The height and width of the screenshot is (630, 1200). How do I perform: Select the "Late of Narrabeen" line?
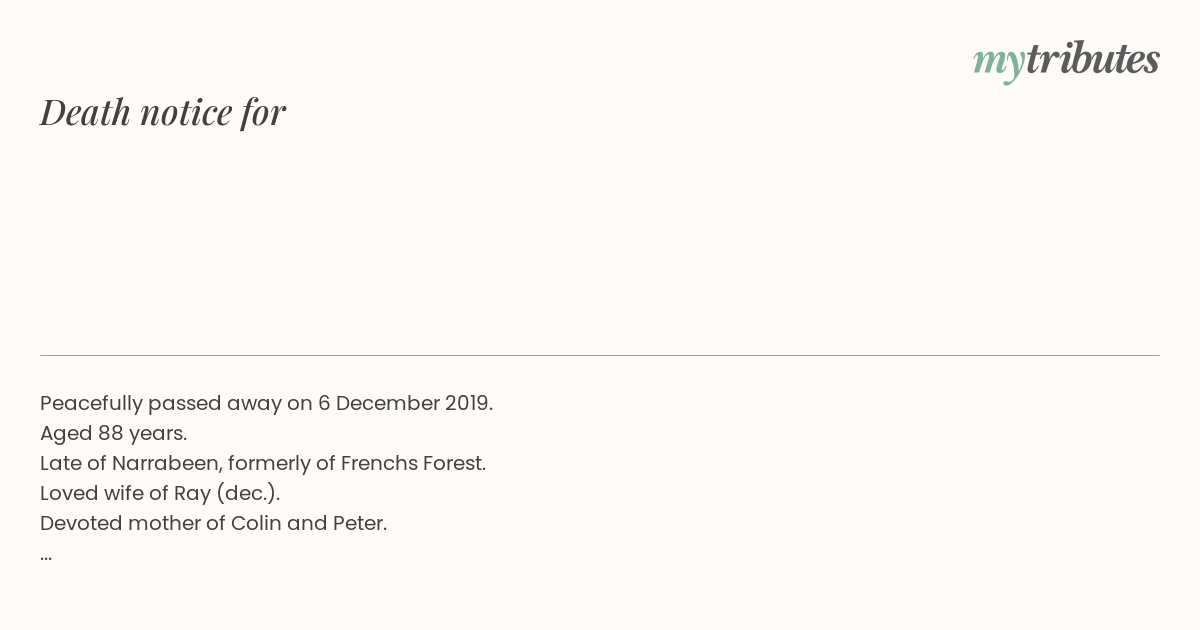coord(263,463)
